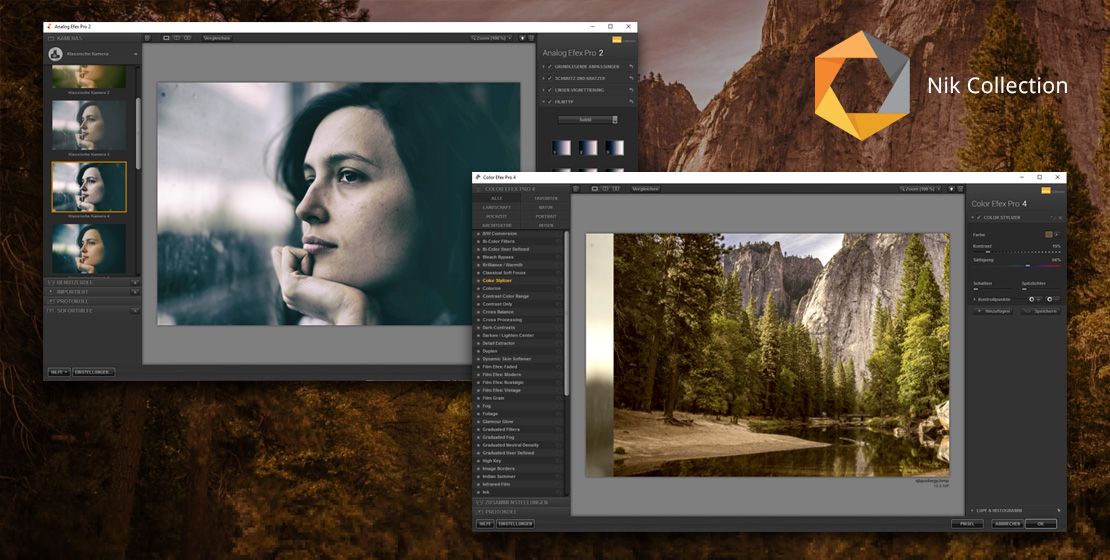The image size is (1110, 560).
Task: Click split preview icon in Analog Efex toolbar
Action: click(177, 38)
